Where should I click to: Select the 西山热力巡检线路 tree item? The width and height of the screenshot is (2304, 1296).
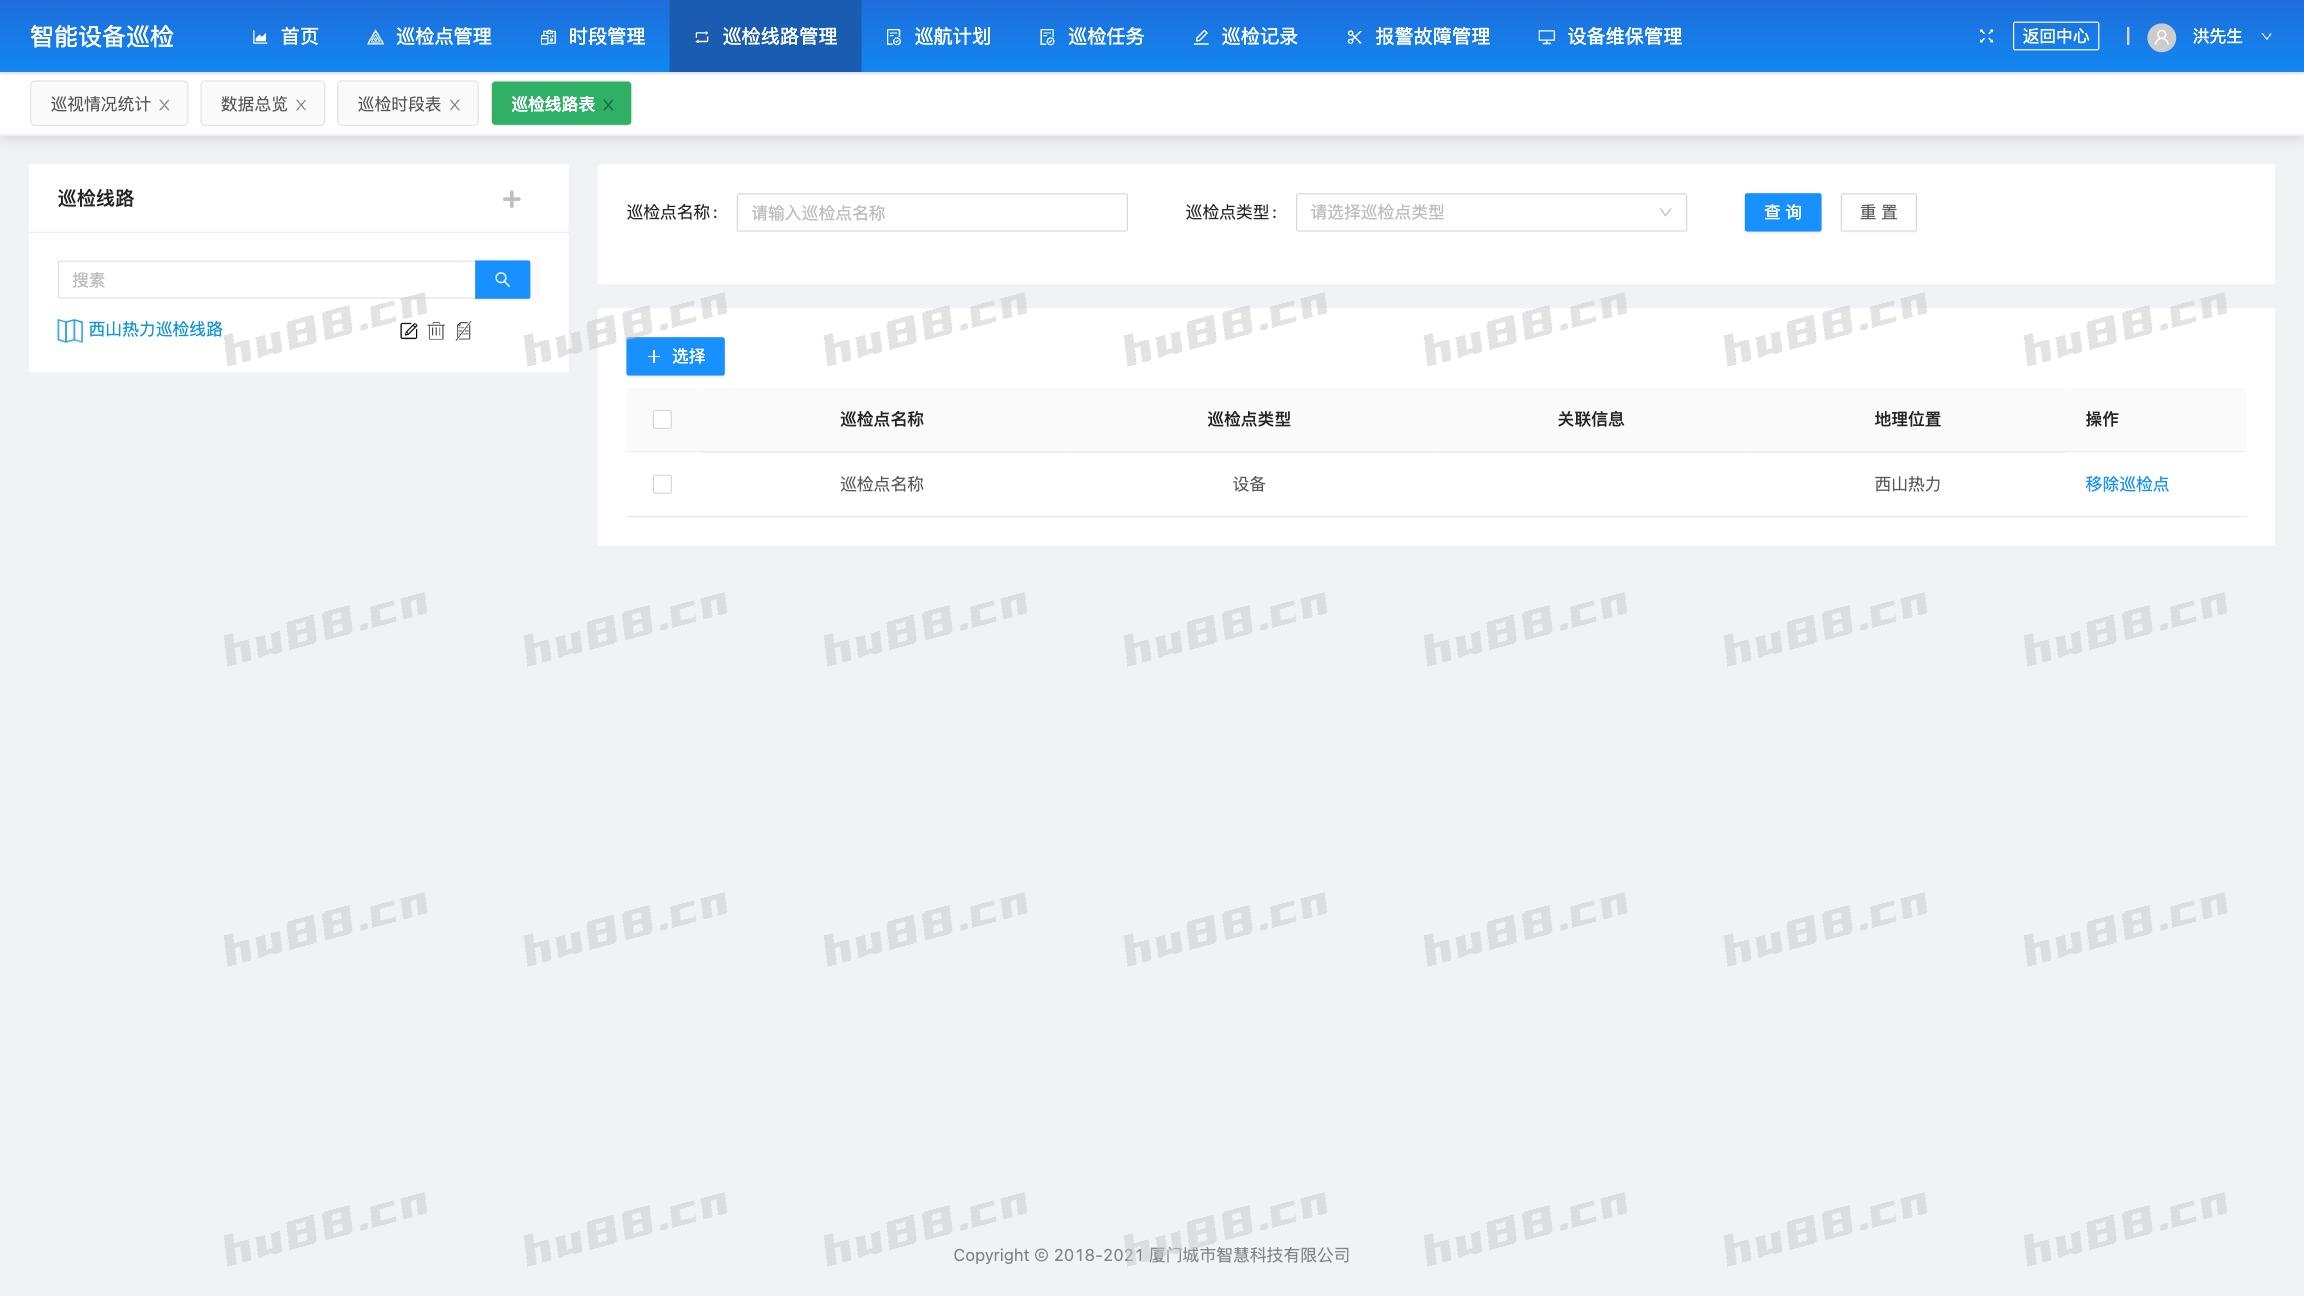(155, 329)
